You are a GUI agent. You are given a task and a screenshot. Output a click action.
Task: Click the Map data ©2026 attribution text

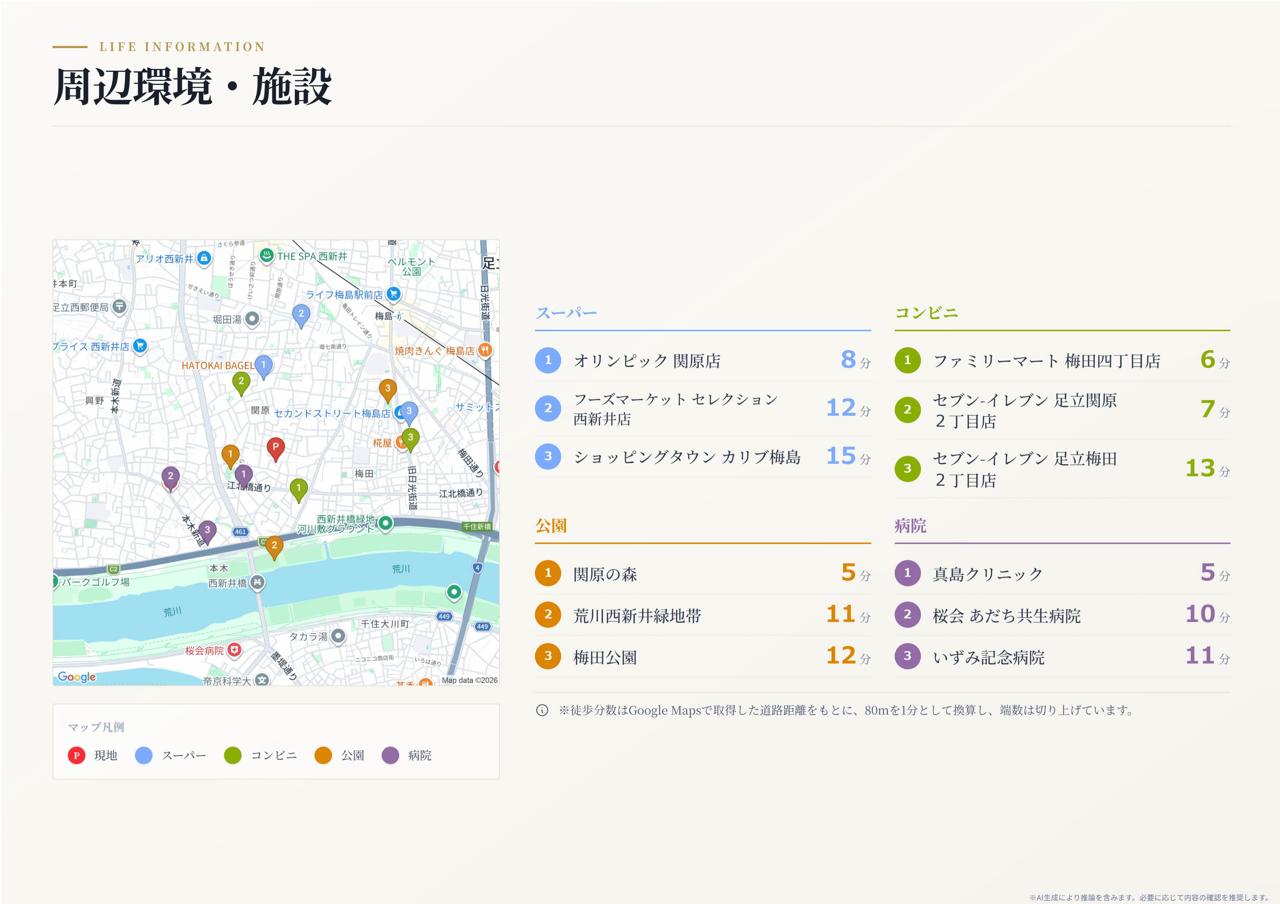point(470,680)
